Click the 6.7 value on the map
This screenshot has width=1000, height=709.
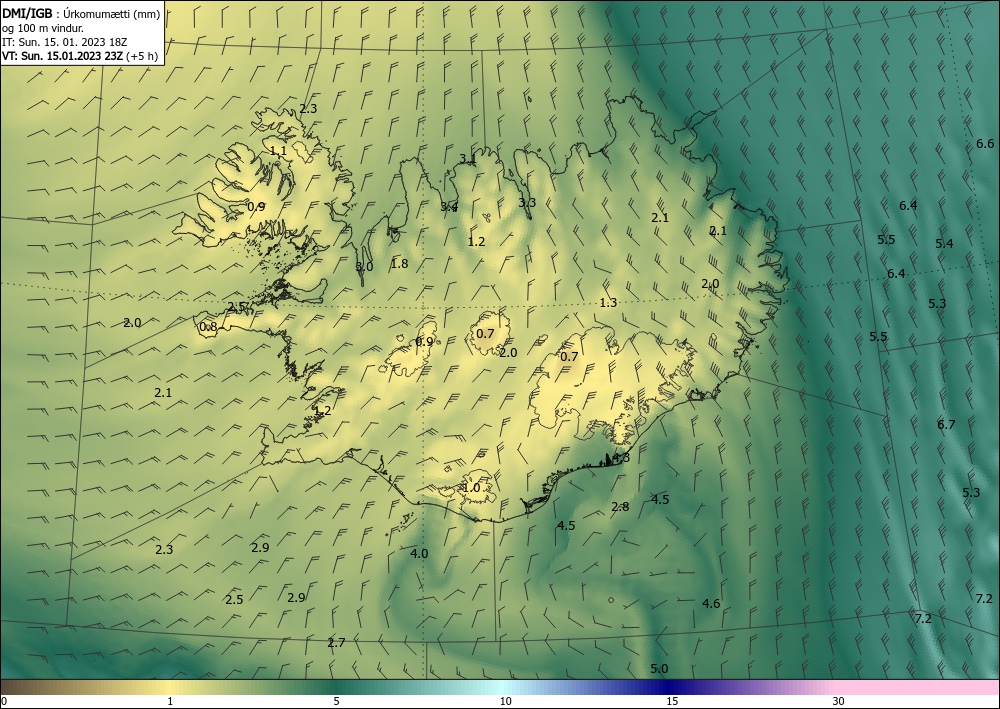946,424
